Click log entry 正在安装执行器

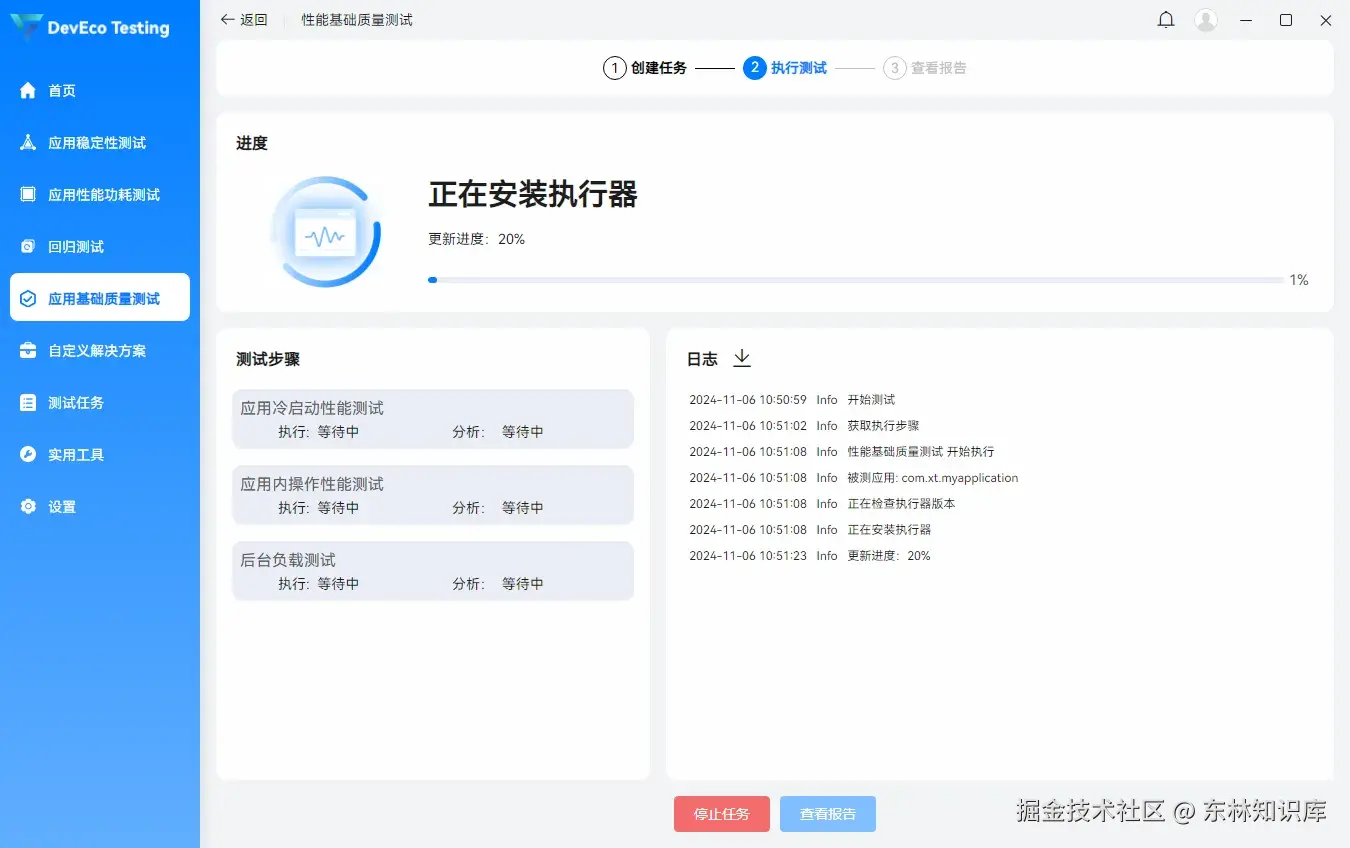click(x=889, y=530)
